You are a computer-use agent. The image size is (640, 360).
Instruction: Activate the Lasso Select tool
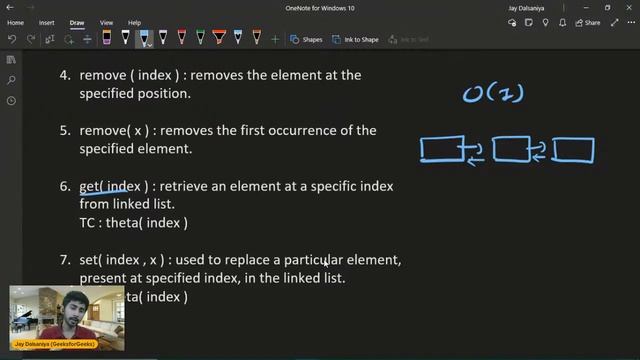(x=69, y=39)
